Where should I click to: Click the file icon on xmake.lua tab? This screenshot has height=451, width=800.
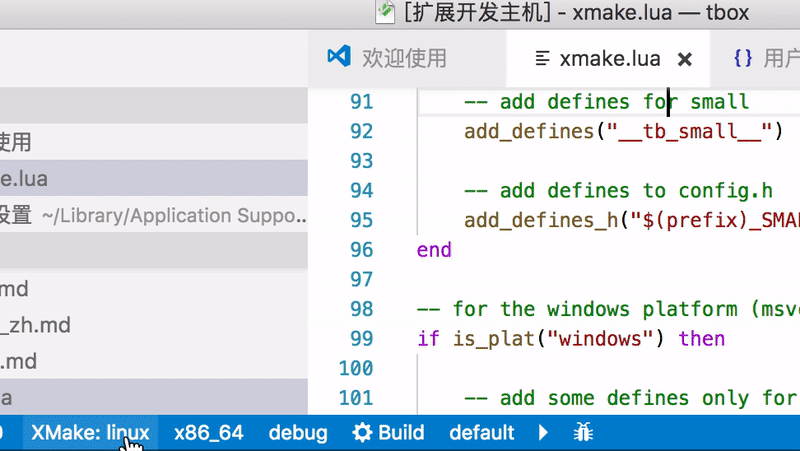point(542,58)
